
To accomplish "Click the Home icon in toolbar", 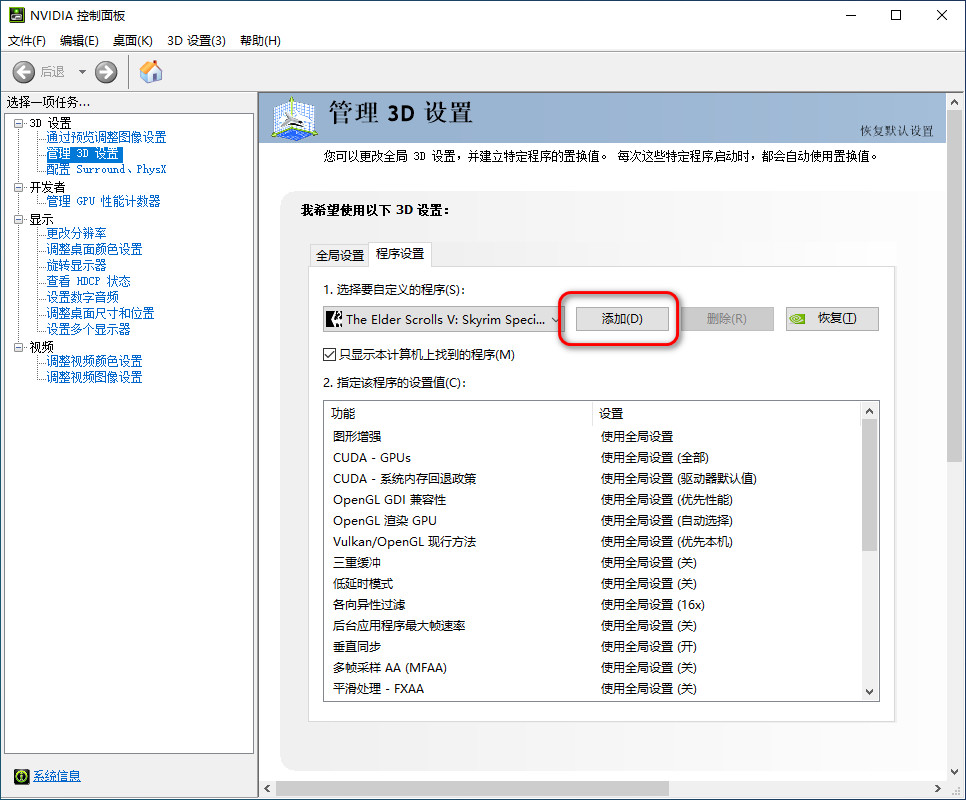I will click(151, 72).
